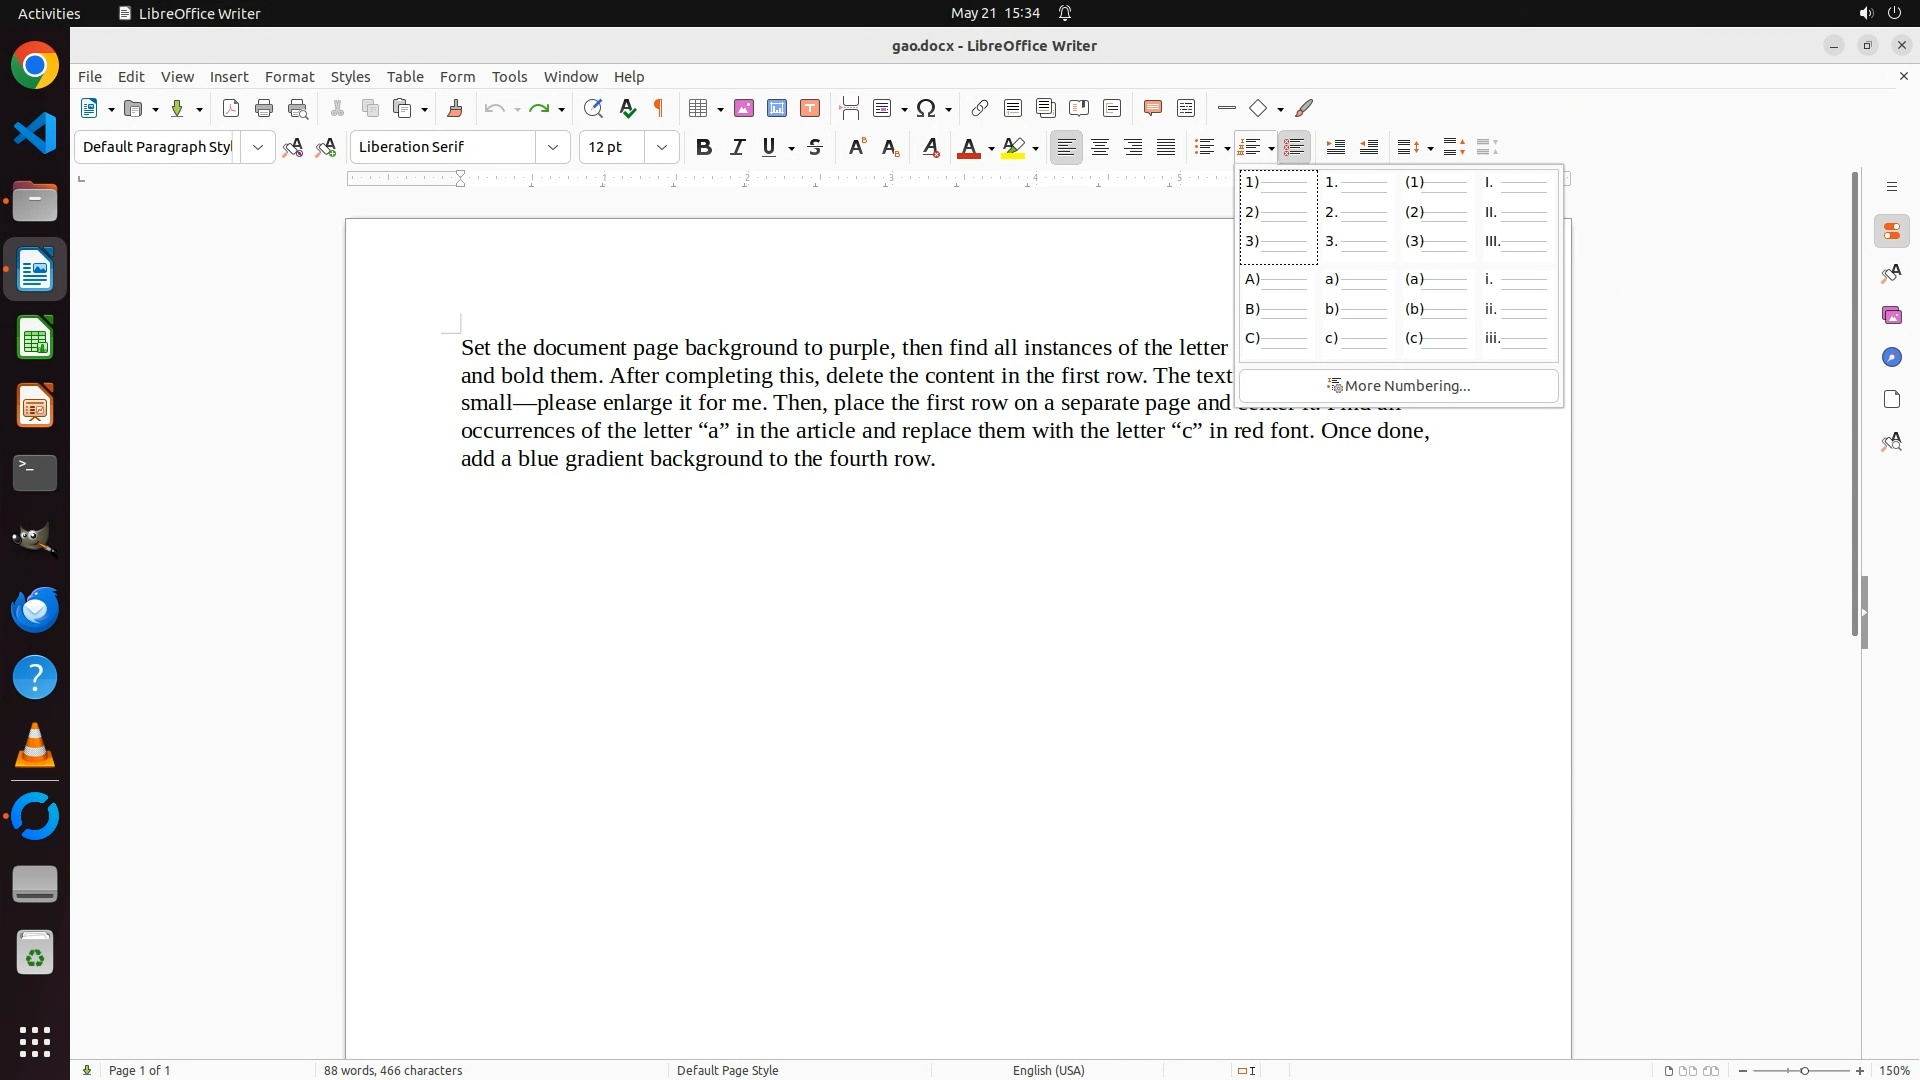
Task: Select the Roman numeral I. II. III. list style
Action: 1517,213
